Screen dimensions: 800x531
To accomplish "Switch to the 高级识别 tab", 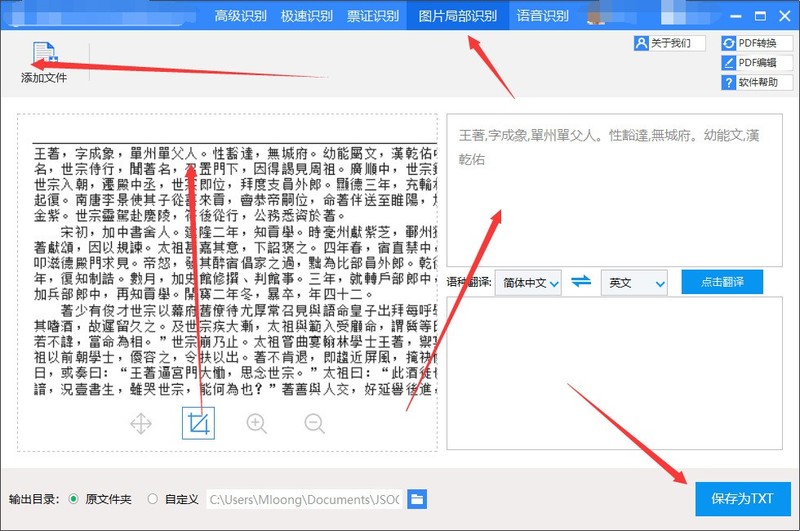I will click(x=240, y=16).
